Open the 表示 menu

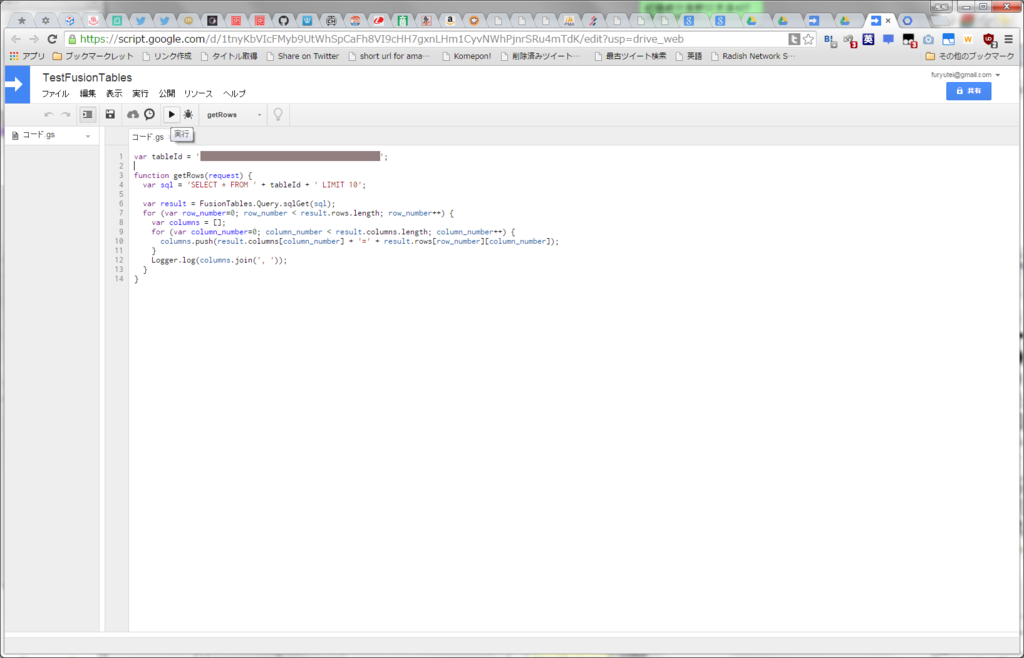(114, 94)
